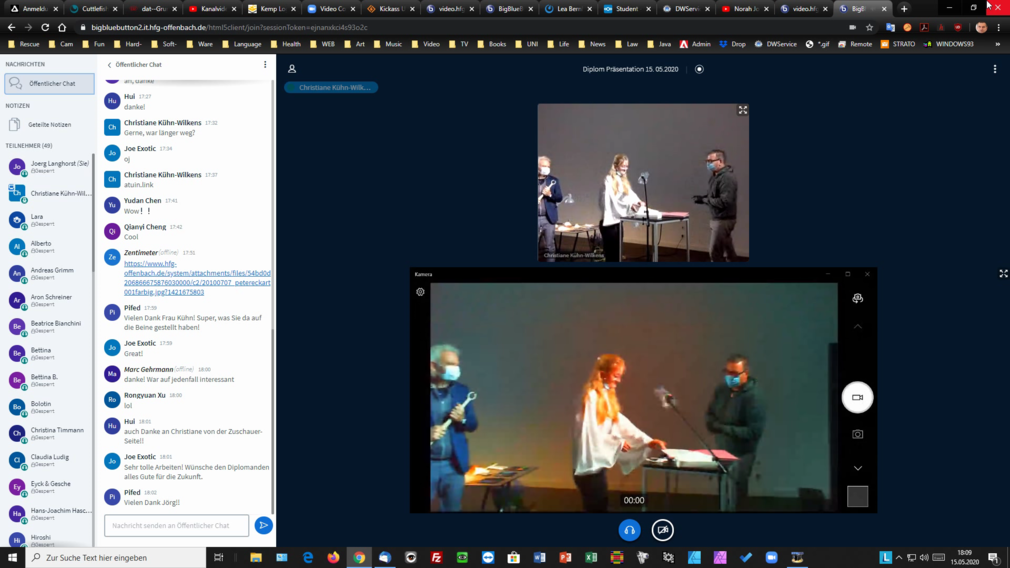Switch to the Kickass browser tab
The image size is (1010, 568).
pyautogui.click(x=390, y=8)
